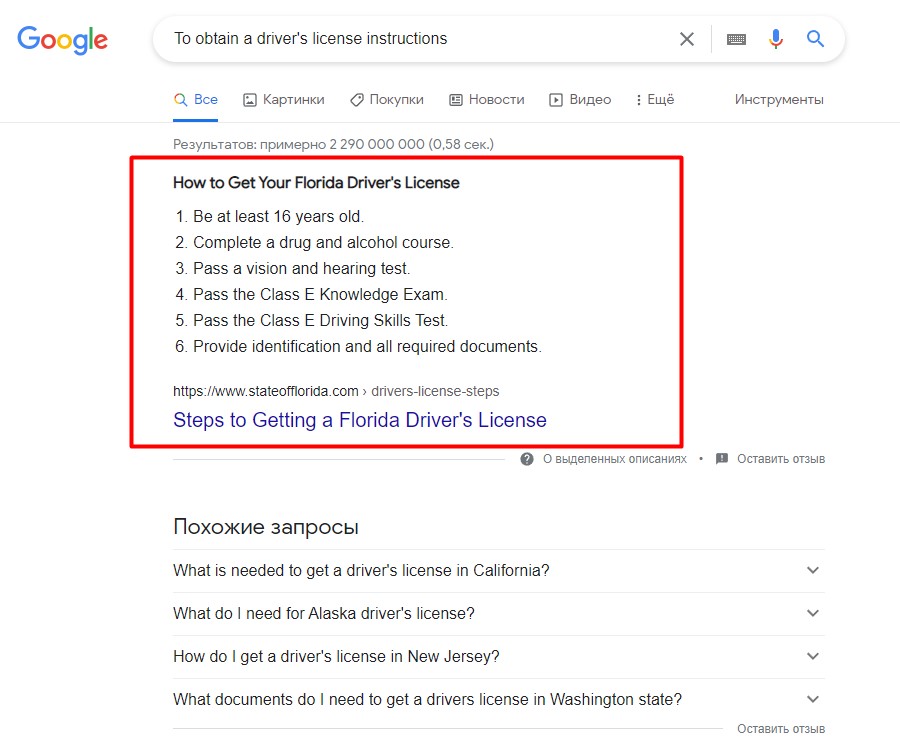Start voice search with microphone icon
This screenshot has width=900, height=753.
(775, 39)
